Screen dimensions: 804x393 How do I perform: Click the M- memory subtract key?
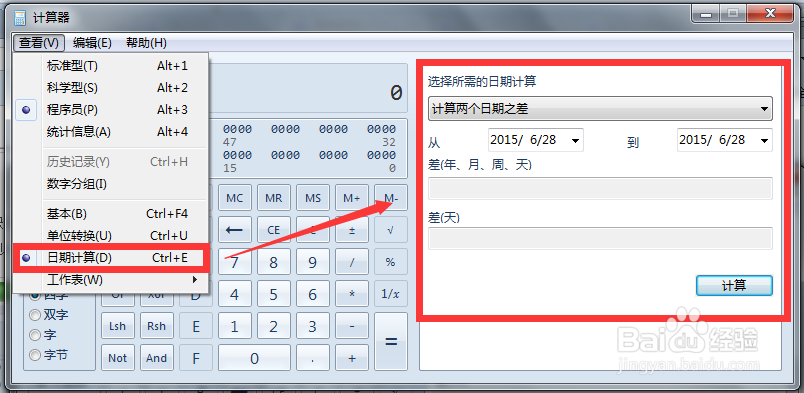tap(391, 198)
